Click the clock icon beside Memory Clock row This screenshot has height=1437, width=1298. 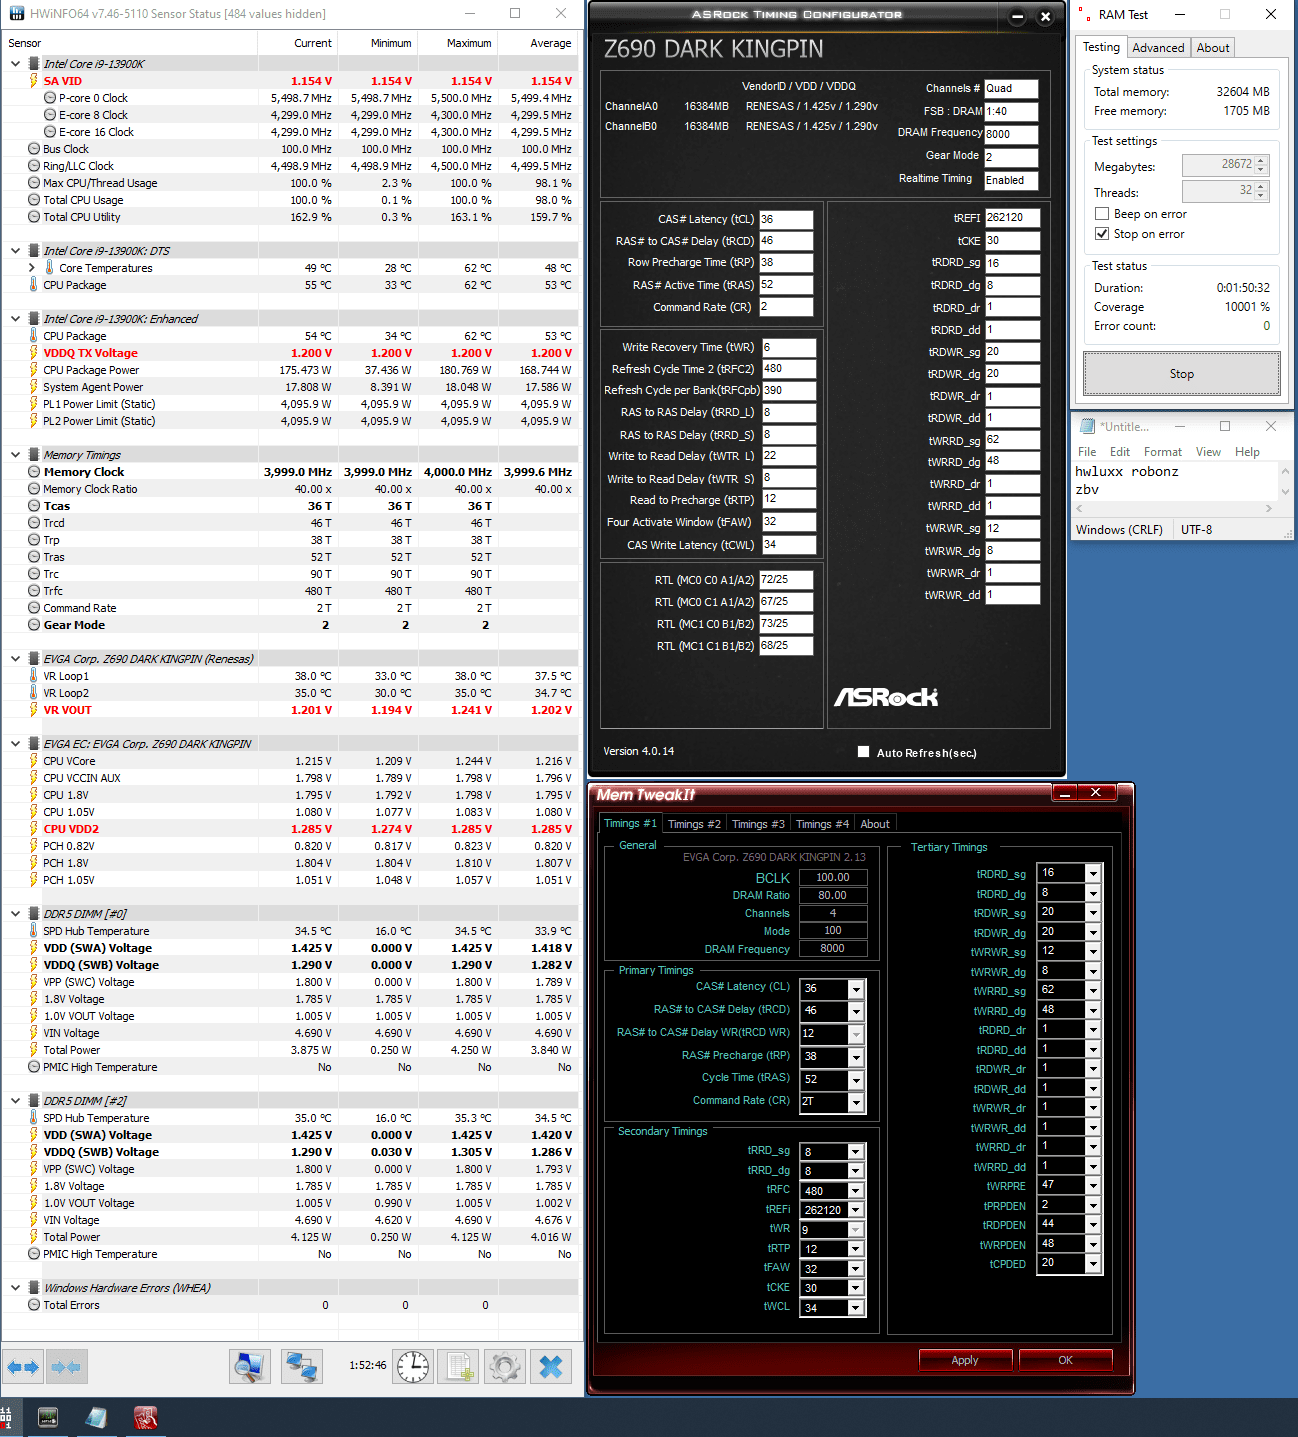coord(34,472)
